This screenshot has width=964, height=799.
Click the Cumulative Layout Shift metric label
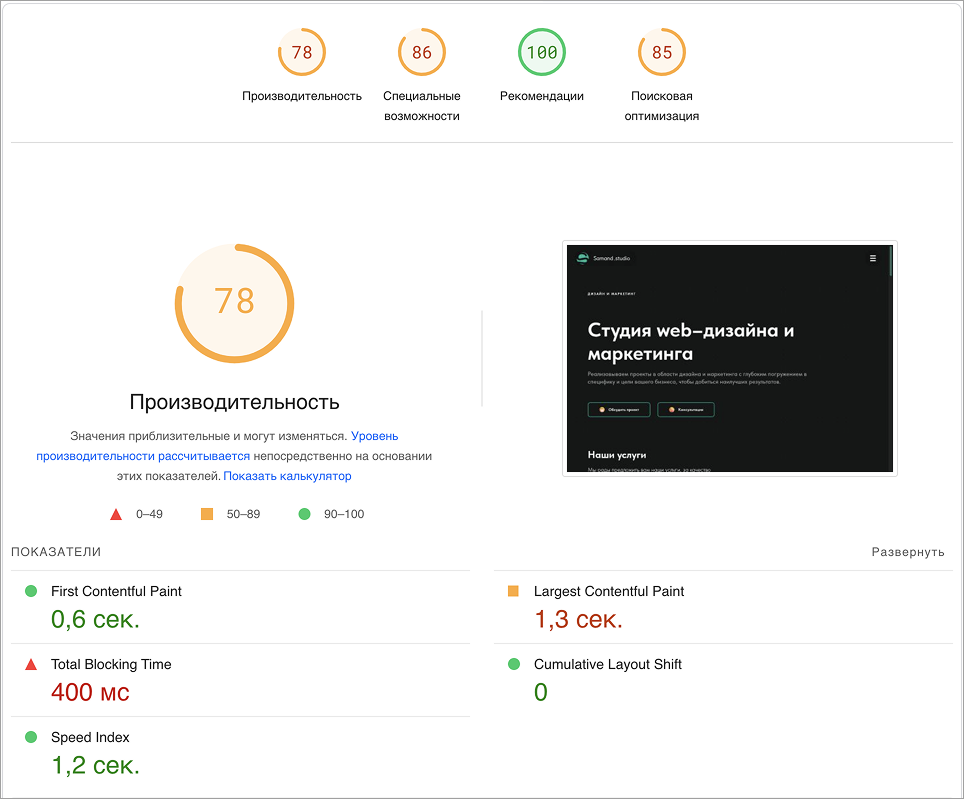tap(607, 664)
